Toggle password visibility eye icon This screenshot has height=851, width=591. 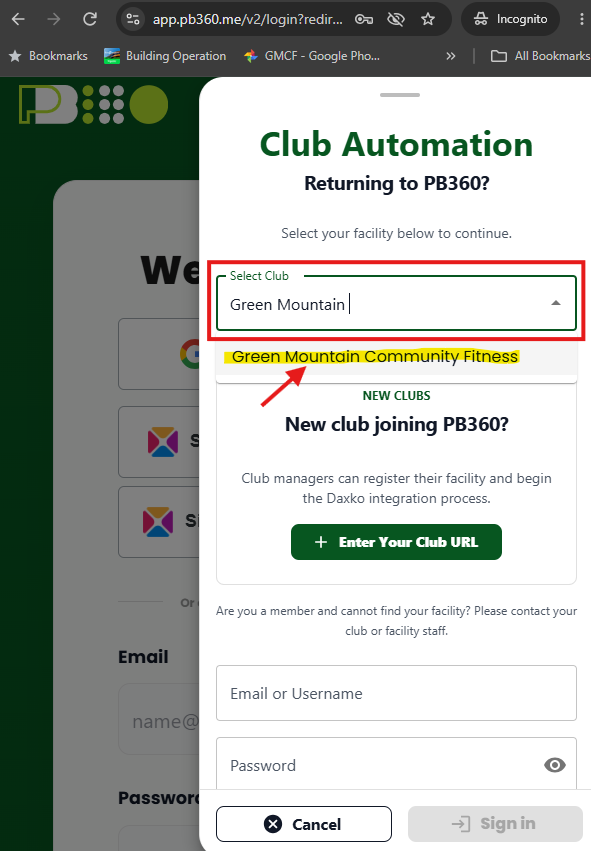555,765
